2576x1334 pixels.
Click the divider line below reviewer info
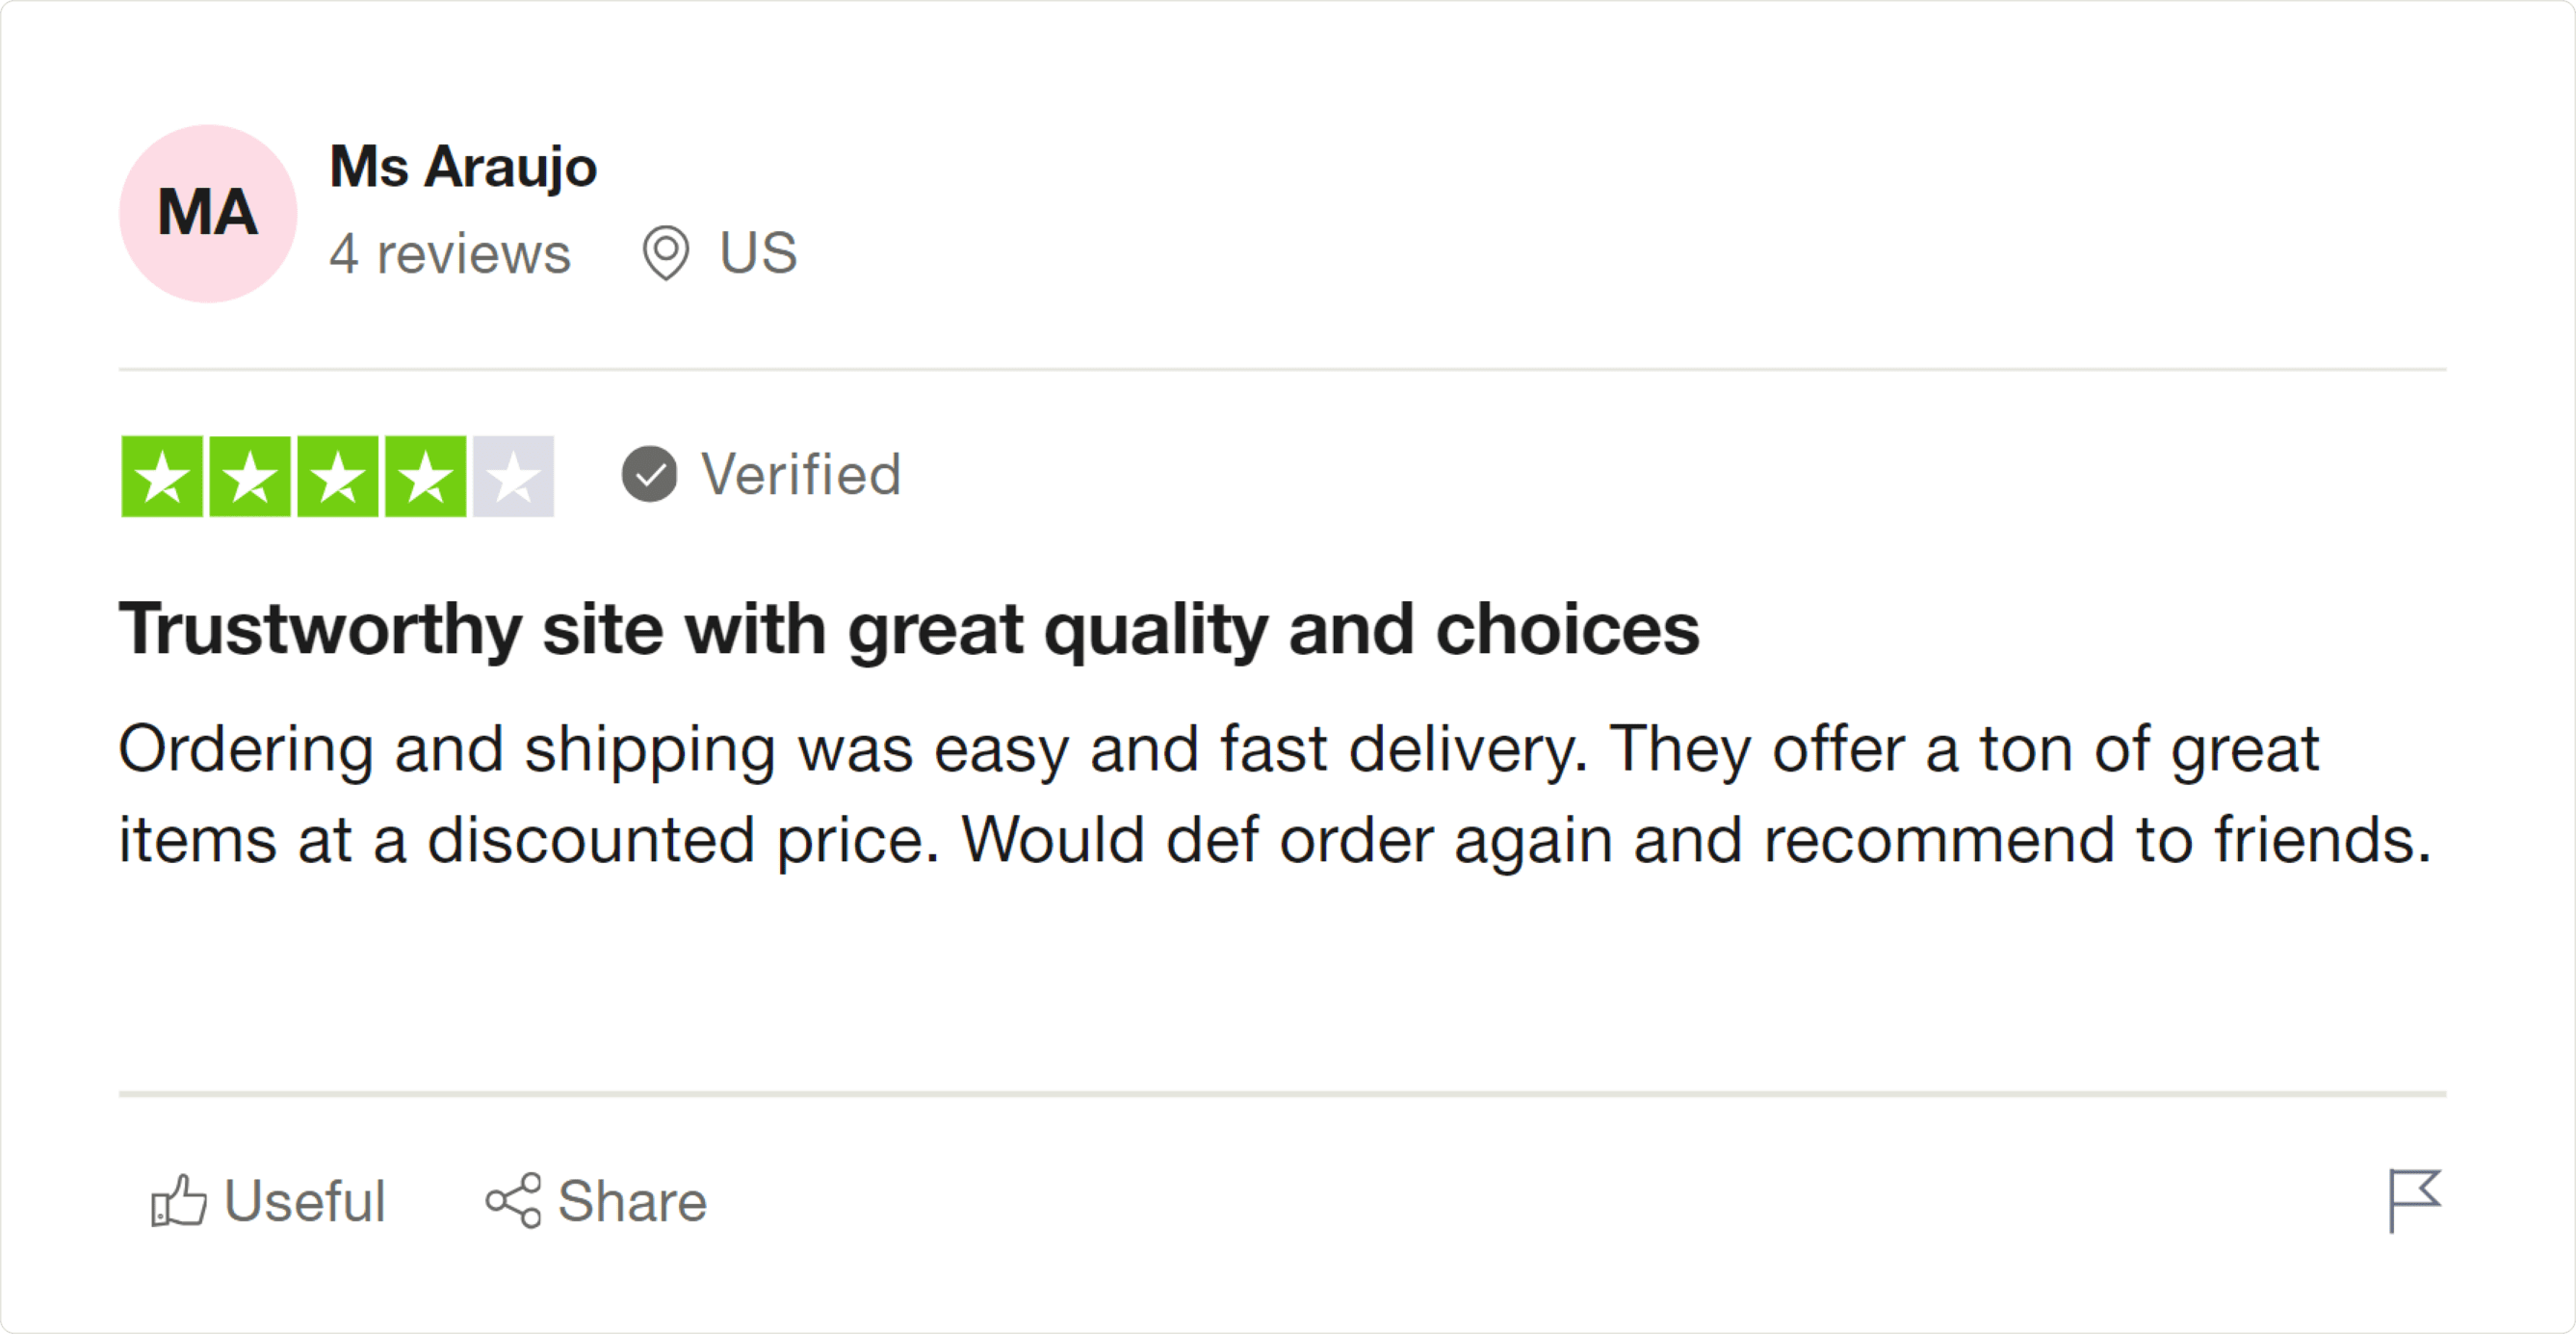tap(1282, 369)
